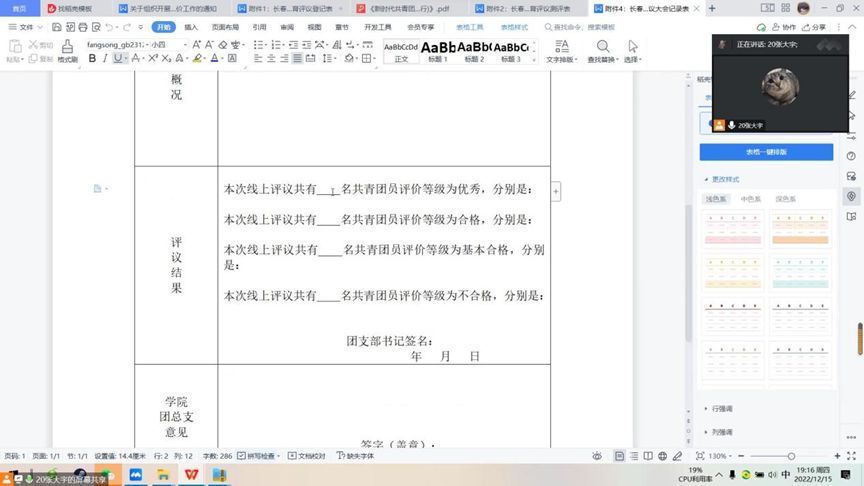Click 缺失字体 in the status bar
Image resolution: width=864 pixels, height=486 pixels.
(x=355, y=456)
